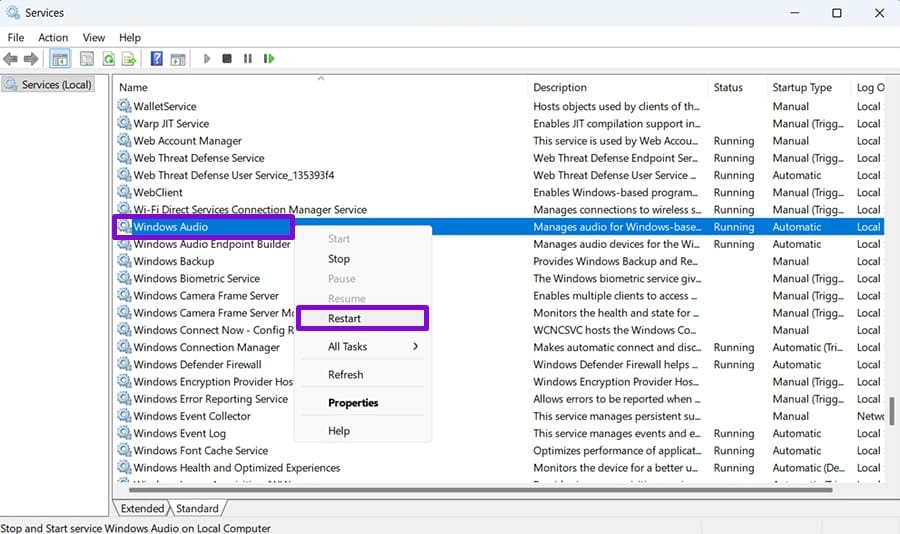Click the Back arrow toolbar icon
This screenshot has height=534, width=900.
(x=10, y=59)
